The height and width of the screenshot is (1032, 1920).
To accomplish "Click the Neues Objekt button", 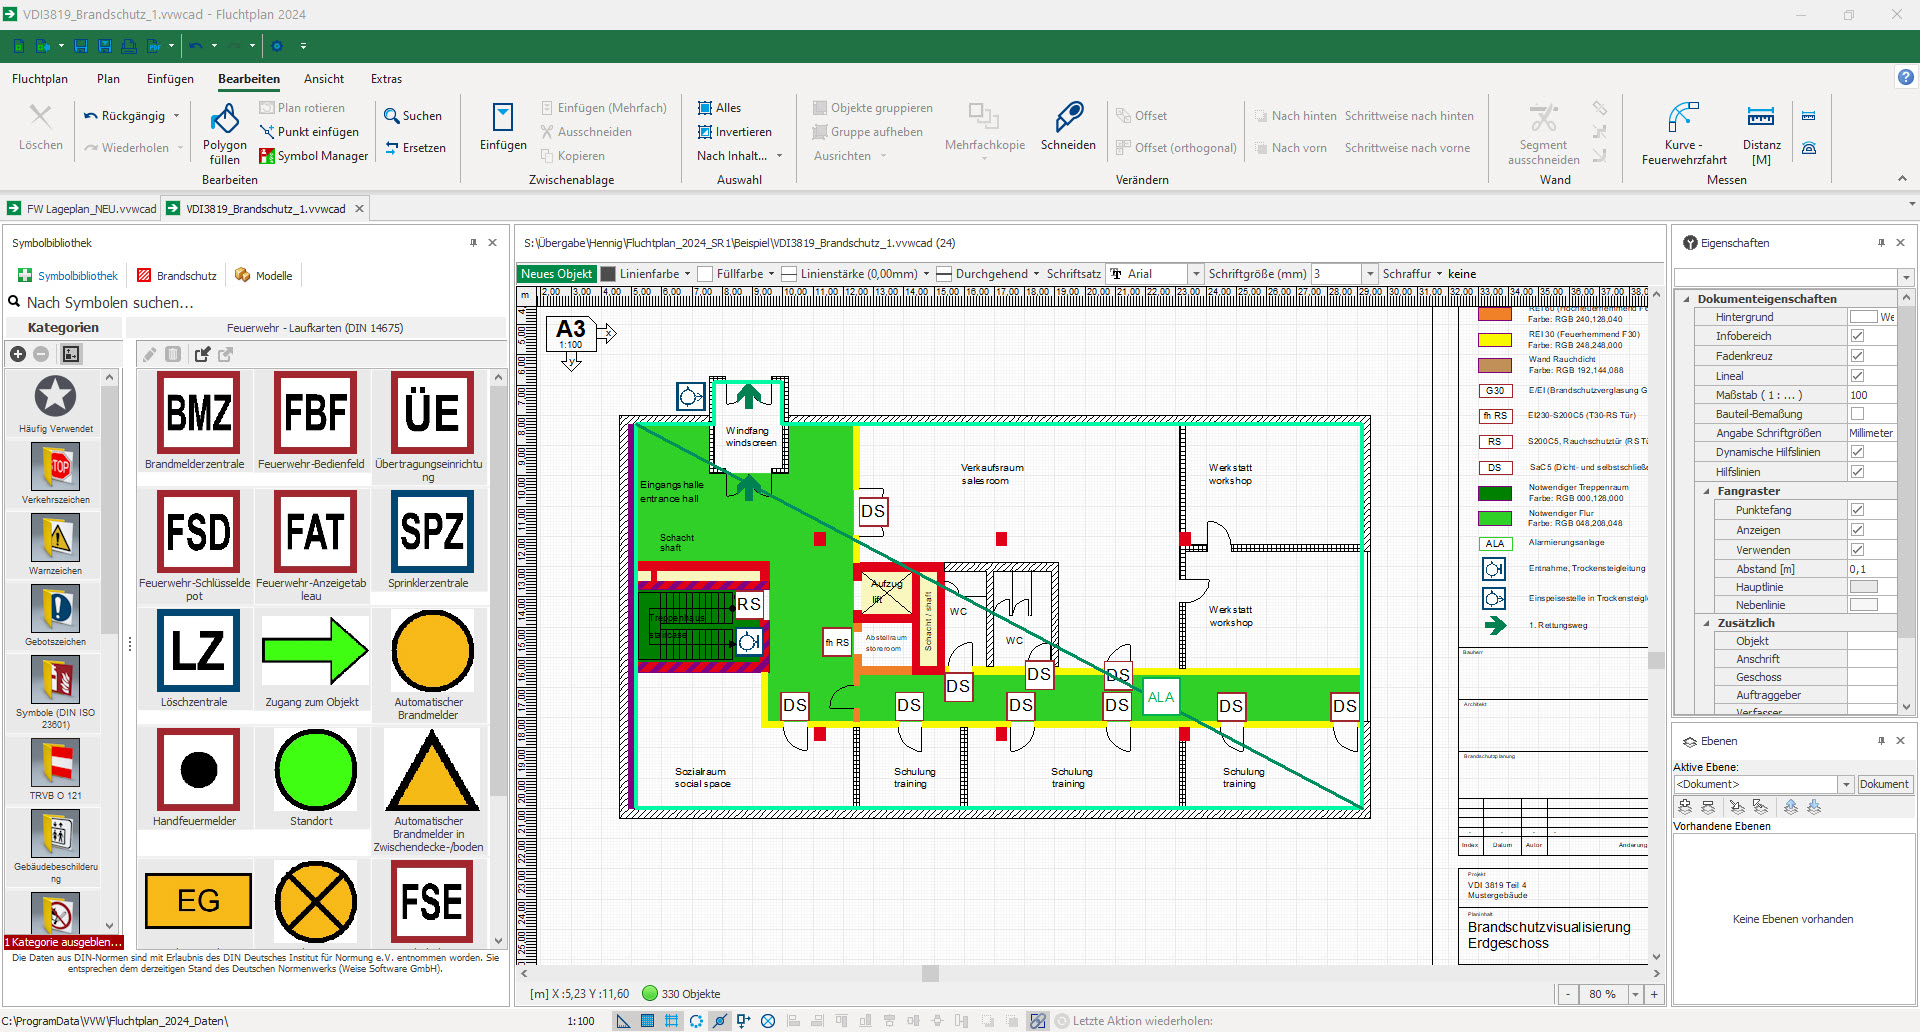I will coord(557,274).
